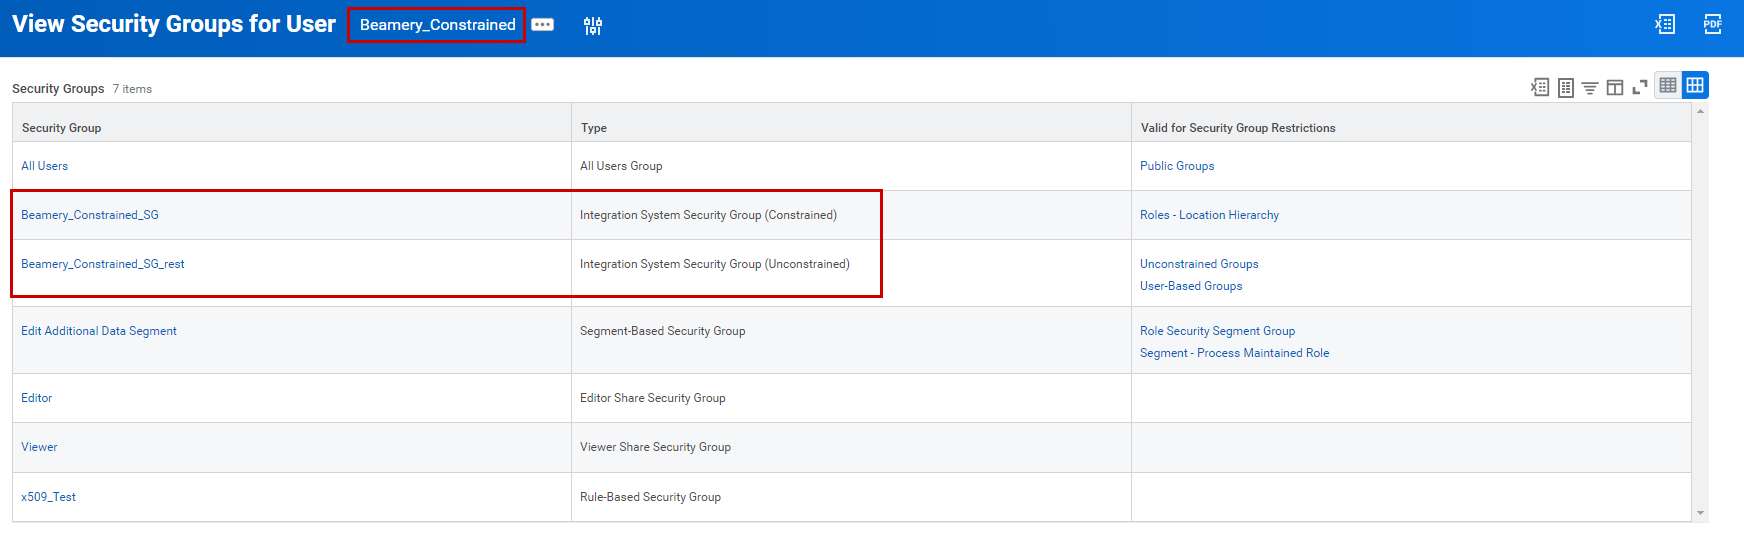Open related actions menu beside Beamery_Constrained

[542, 25]
